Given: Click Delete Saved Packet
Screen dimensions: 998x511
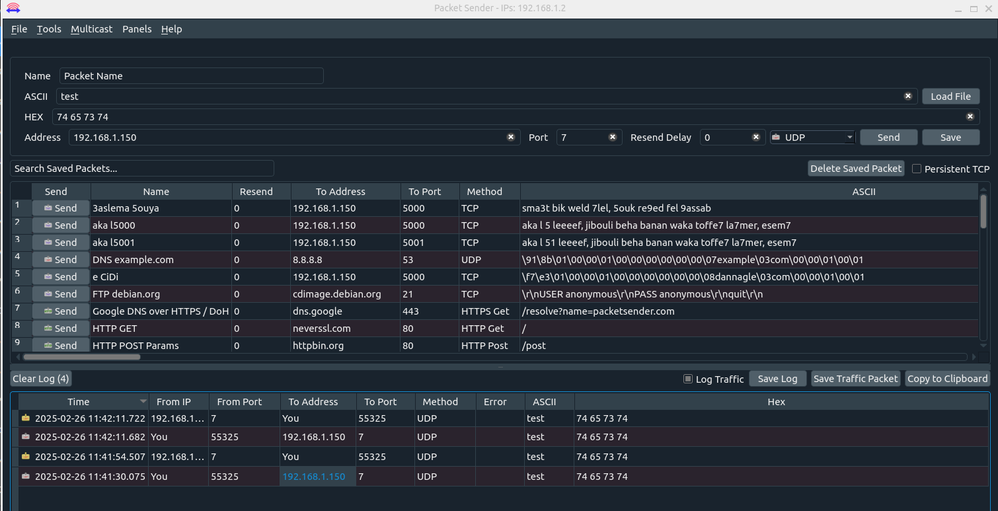Looking at the screenshot, I should point(856,169).
